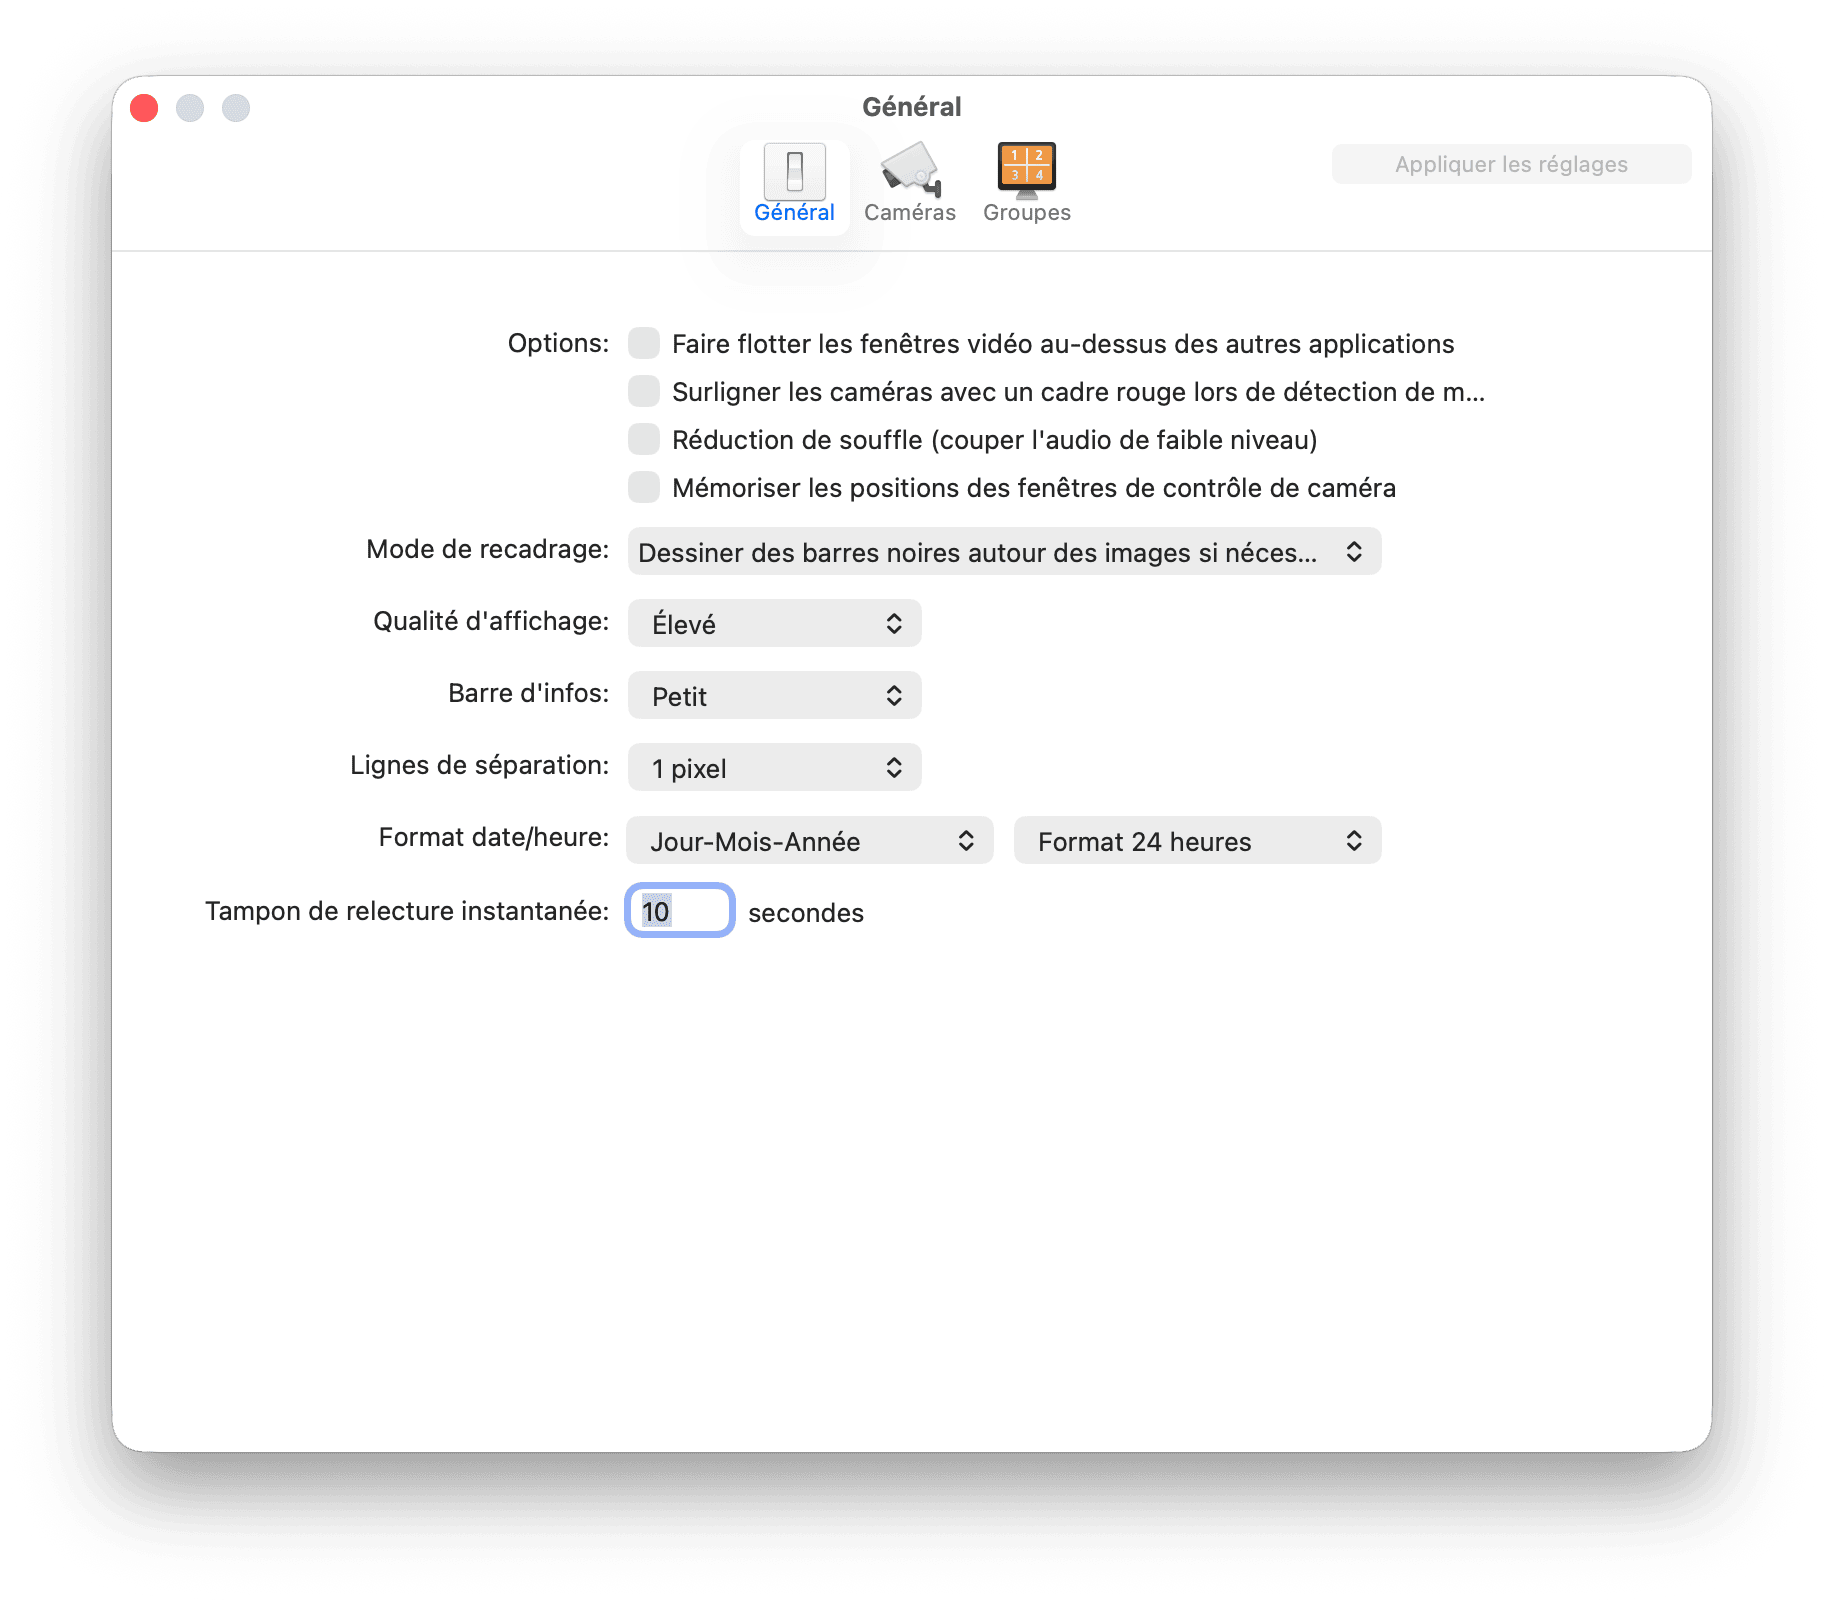Check Mémoriser les positions des fenêtres
Screen dimensions: 1824x1600
[x=644, y=487]
